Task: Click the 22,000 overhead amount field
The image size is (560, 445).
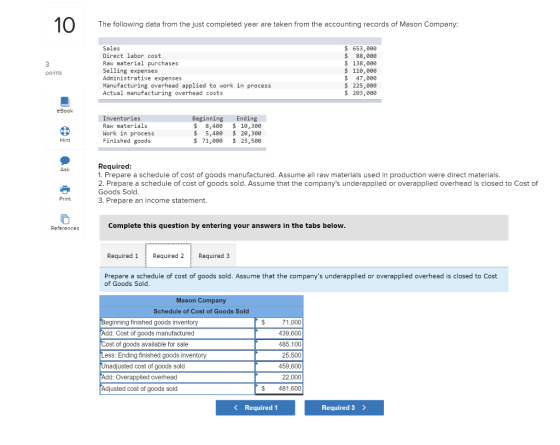Action: pyautogui.click(x=279, y=378)
